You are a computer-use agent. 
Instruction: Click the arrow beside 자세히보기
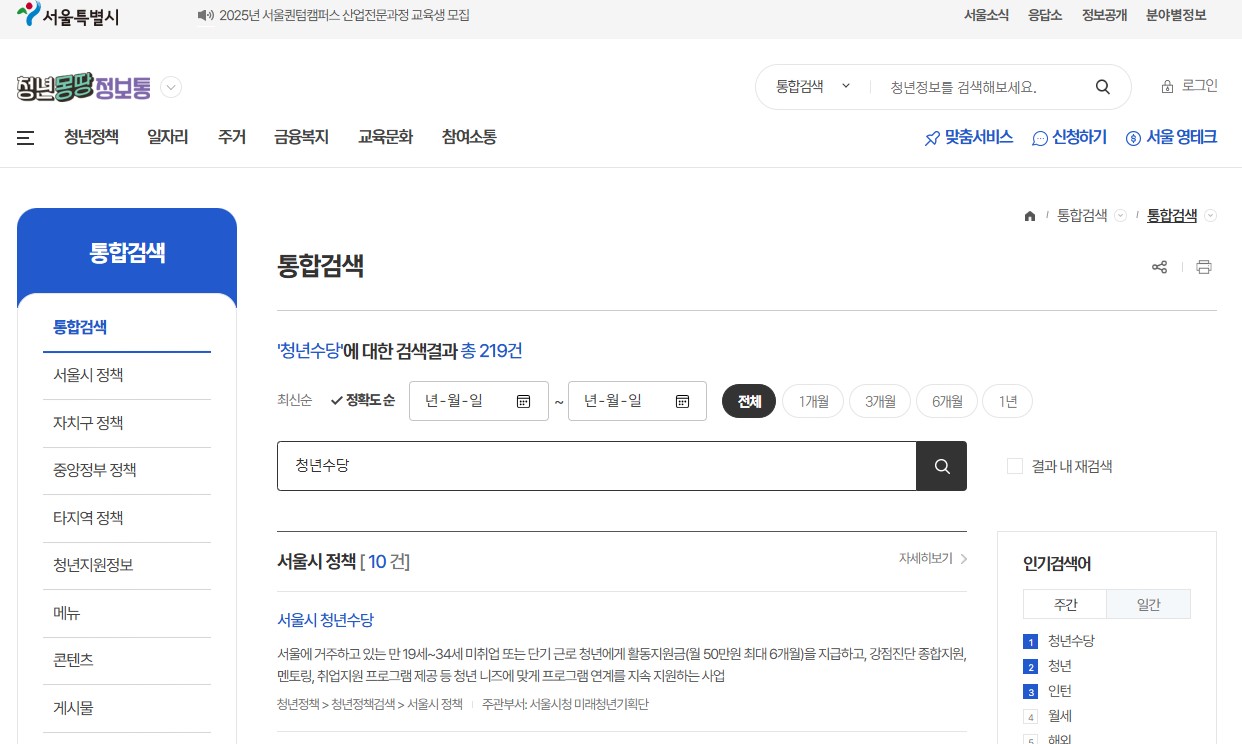coord(964,559)
